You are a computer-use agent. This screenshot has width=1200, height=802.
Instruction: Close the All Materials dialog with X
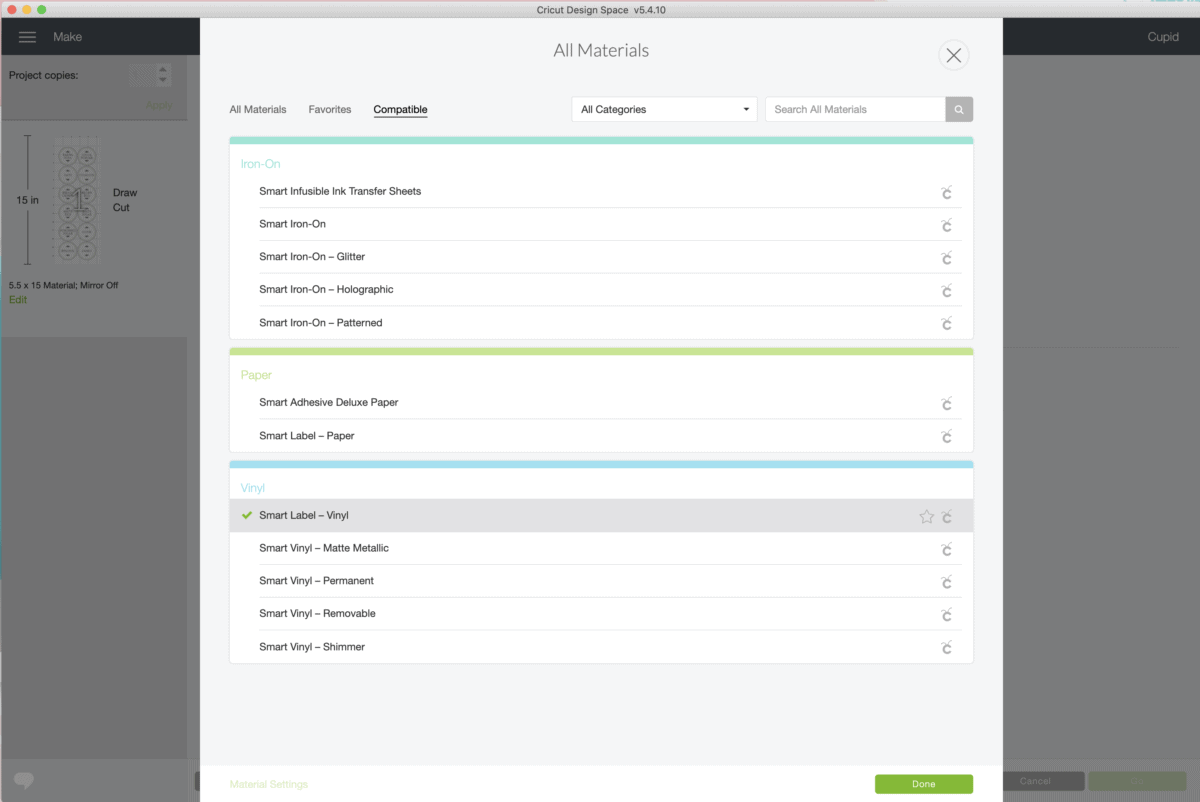pyautogui.click(x=953, y=56)
